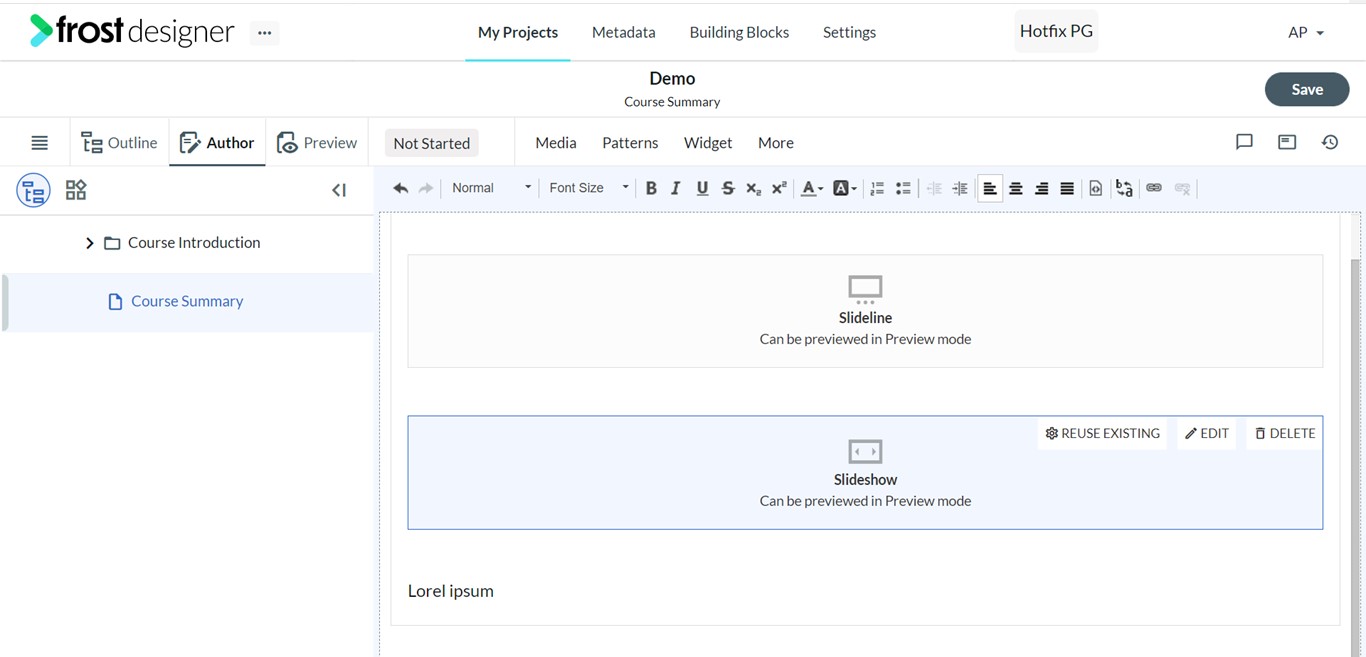Click the undo arrow icon
This screenshot has height=657, width=1366.
click(x=401, y=188)
